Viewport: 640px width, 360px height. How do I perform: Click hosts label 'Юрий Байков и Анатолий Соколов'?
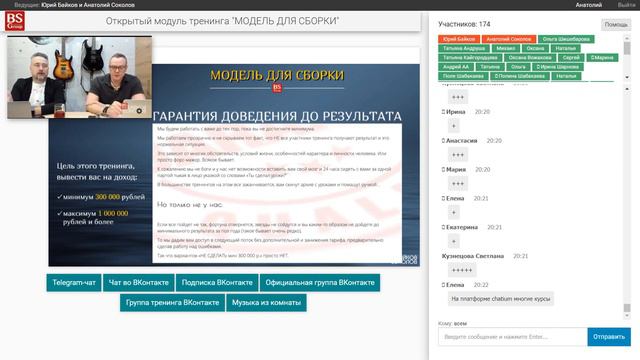pyautogui.click(x=88, y=5)
